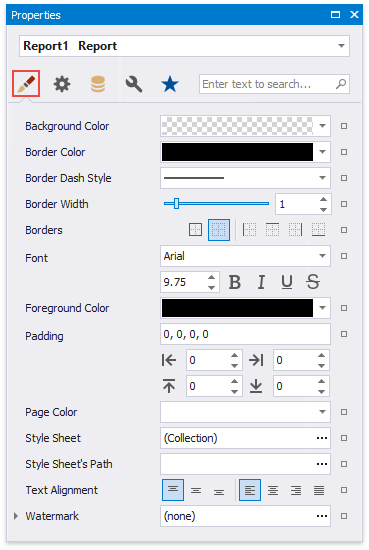This screenshot has height=550, width=369.
Task: Align text to top vertically
Action: click(173, 490)
